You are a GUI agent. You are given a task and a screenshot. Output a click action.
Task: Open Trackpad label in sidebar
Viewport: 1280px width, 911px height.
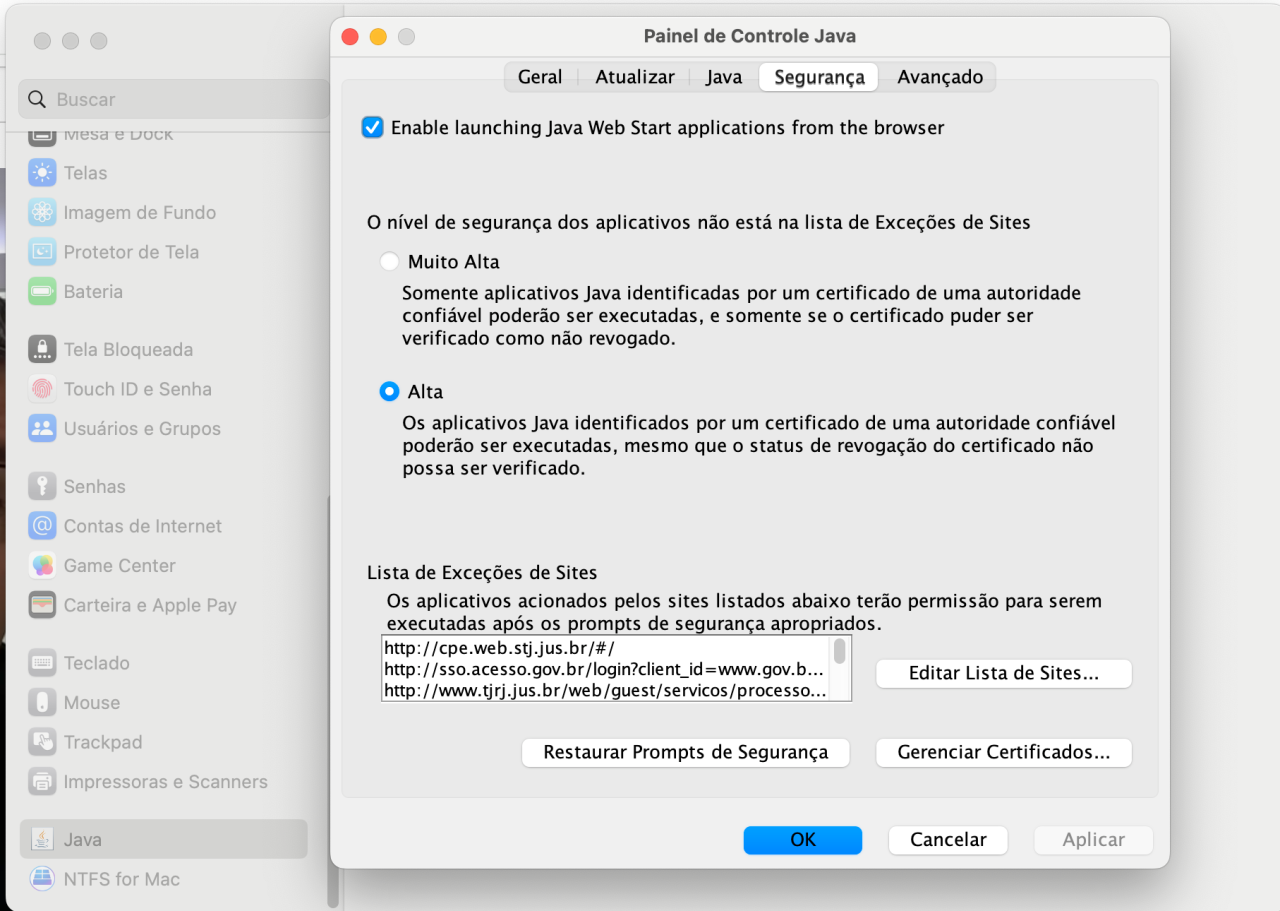point(103,742)
